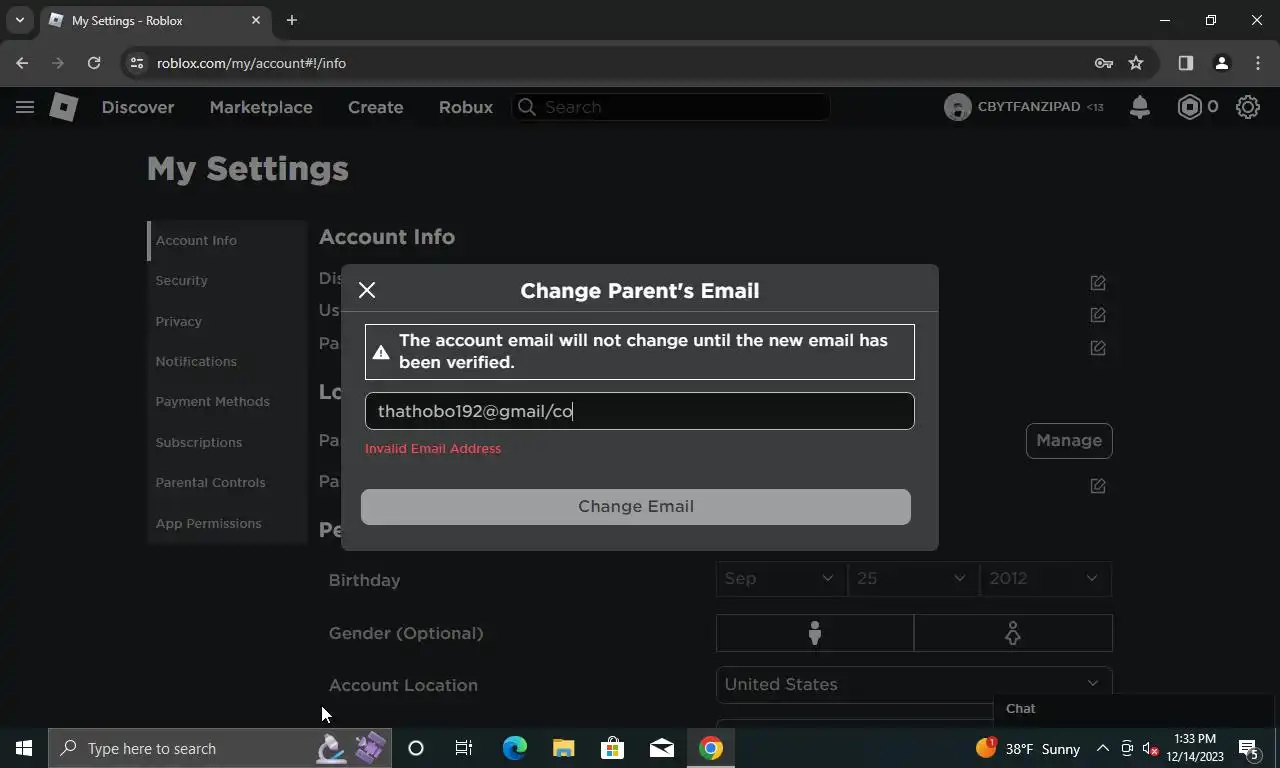Open Microsoft Store from the taskbar
Screen dimensions: 1280x768
point(612,748)
